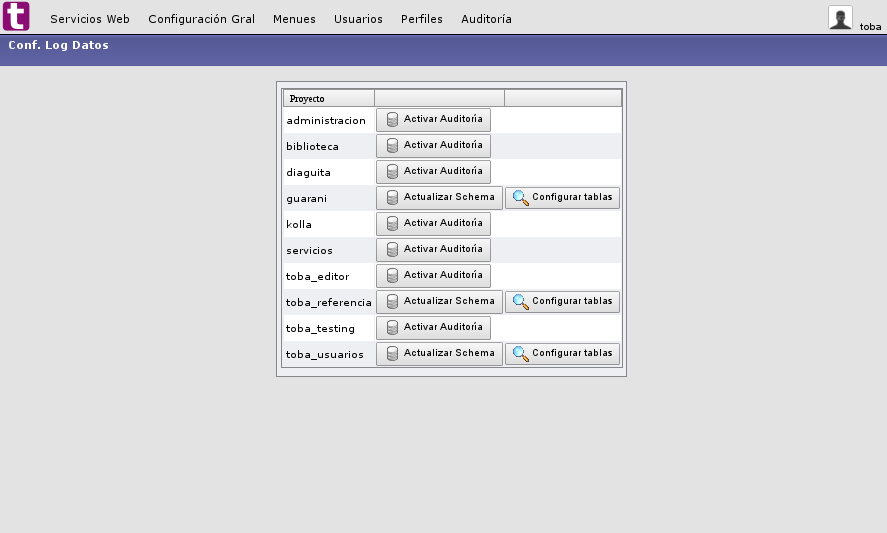This screenshot has width=887, height=533.
Task: Update schema for guarani project
Action: (440, 197)
